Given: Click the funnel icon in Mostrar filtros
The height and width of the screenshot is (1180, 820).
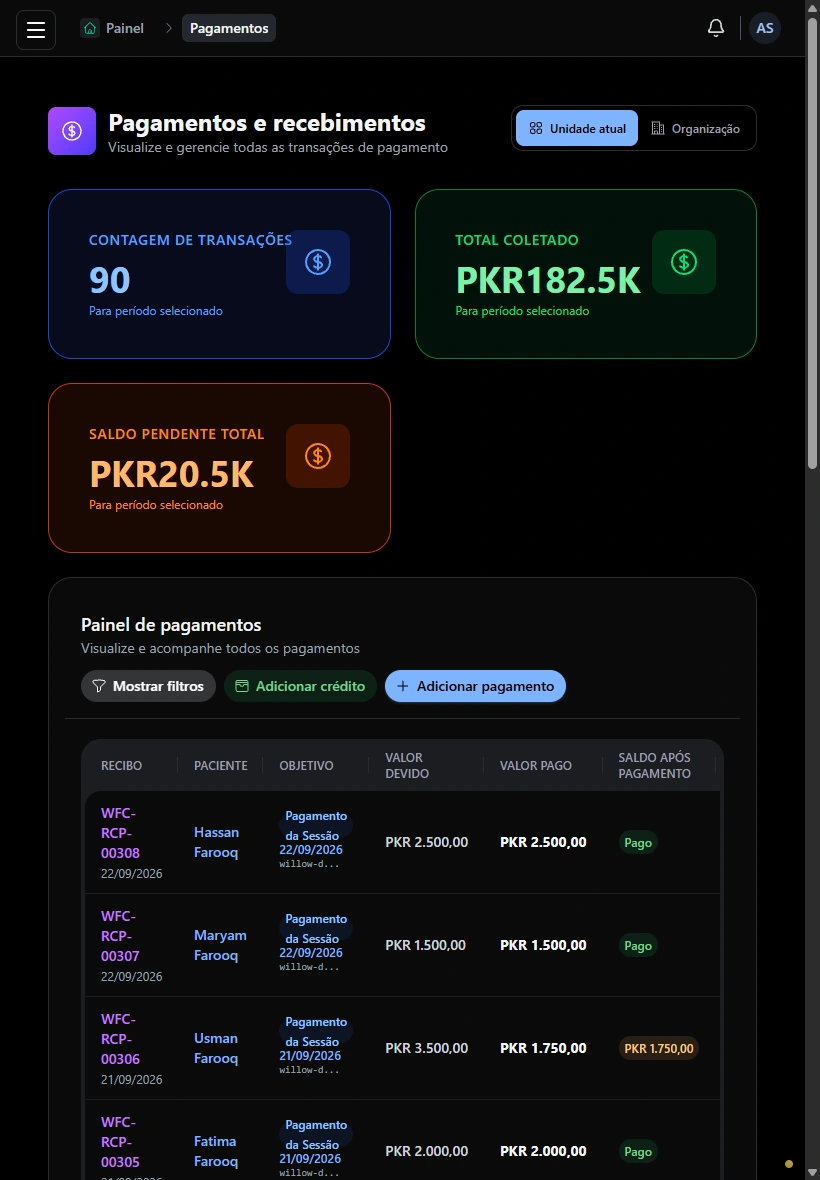Looking at the screenshot, I should [x=99, y=686].
